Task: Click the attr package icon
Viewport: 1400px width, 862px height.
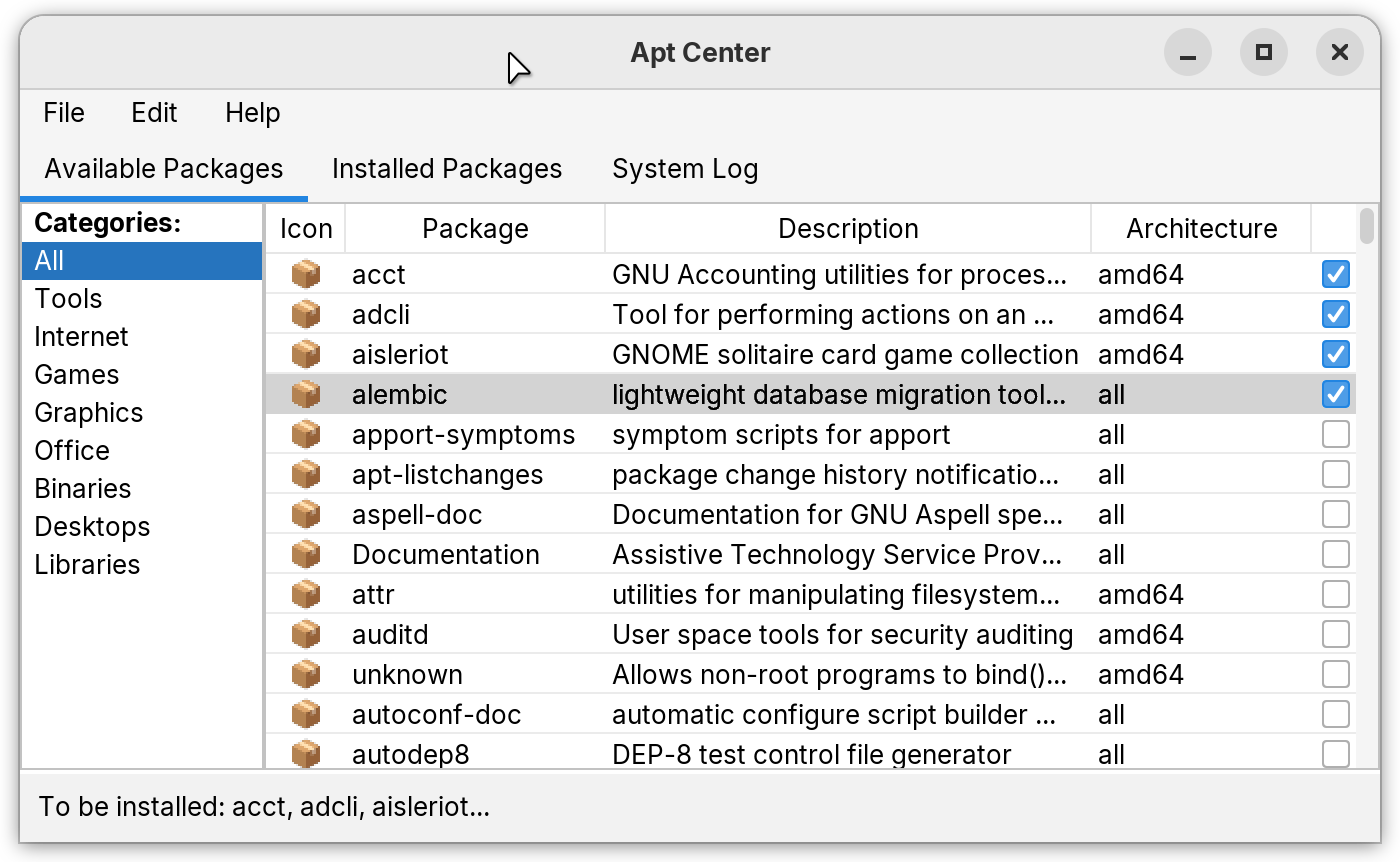Action: point(306,593)
